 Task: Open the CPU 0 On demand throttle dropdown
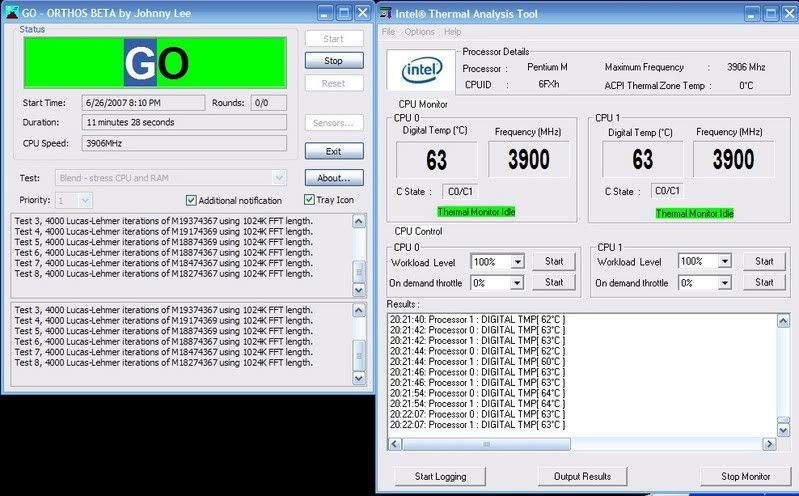[x=517, y=283]
